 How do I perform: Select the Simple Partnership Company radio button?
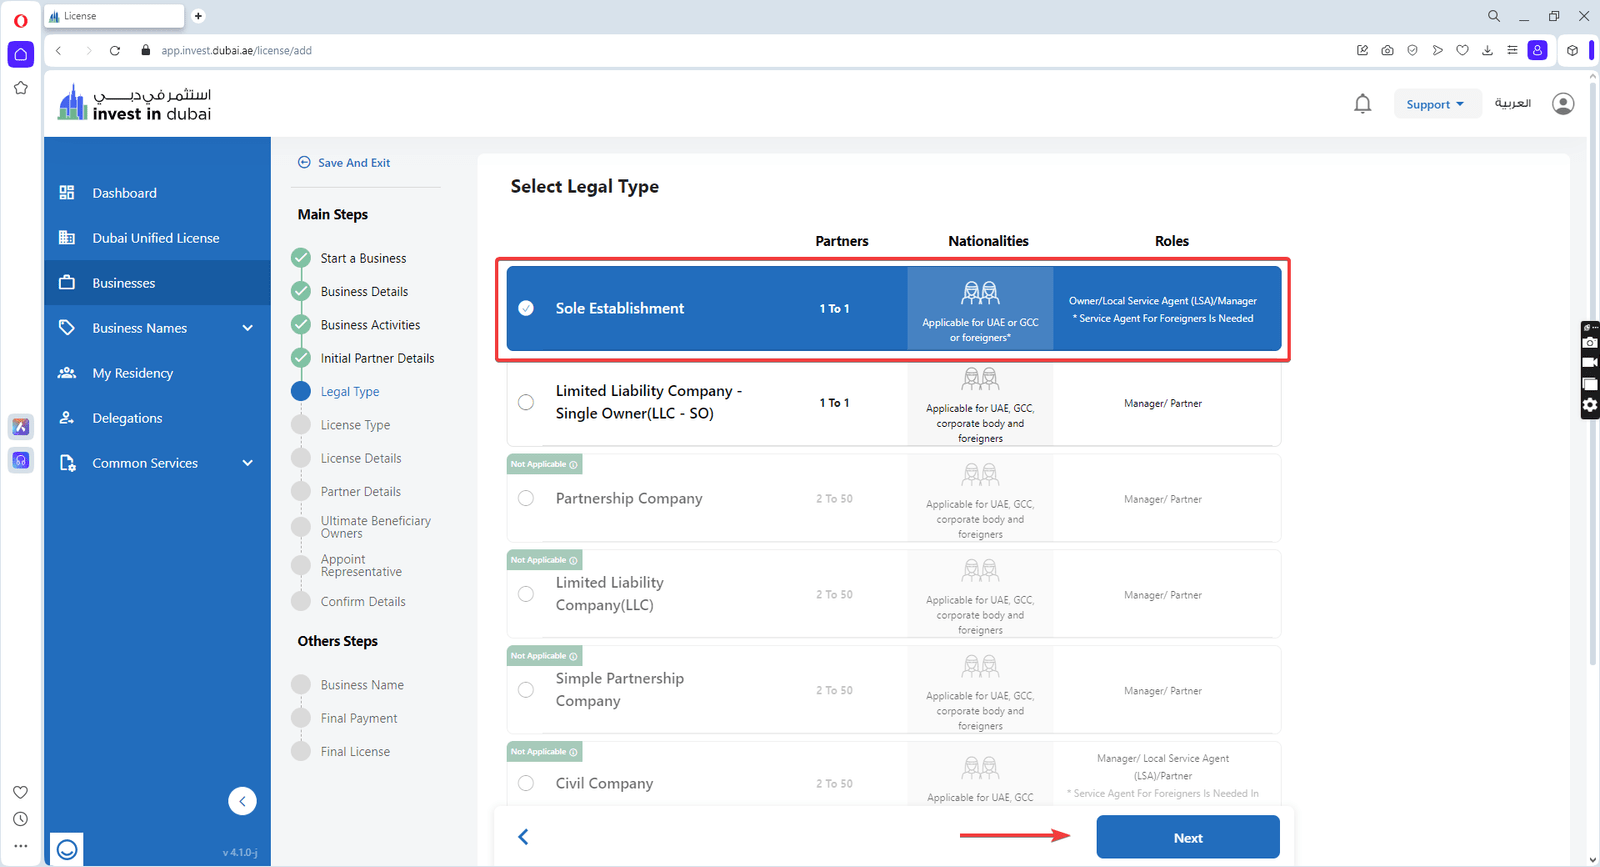point(526,690)
